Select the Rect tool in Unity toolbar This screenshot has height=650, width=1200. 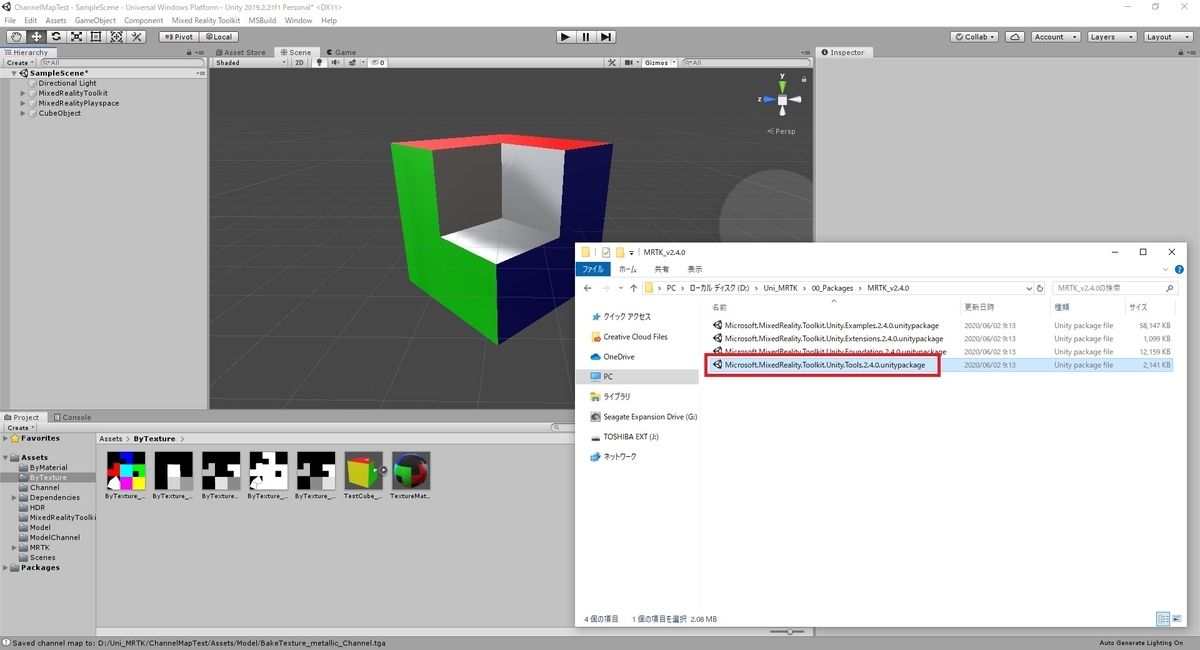click(96, 37)
